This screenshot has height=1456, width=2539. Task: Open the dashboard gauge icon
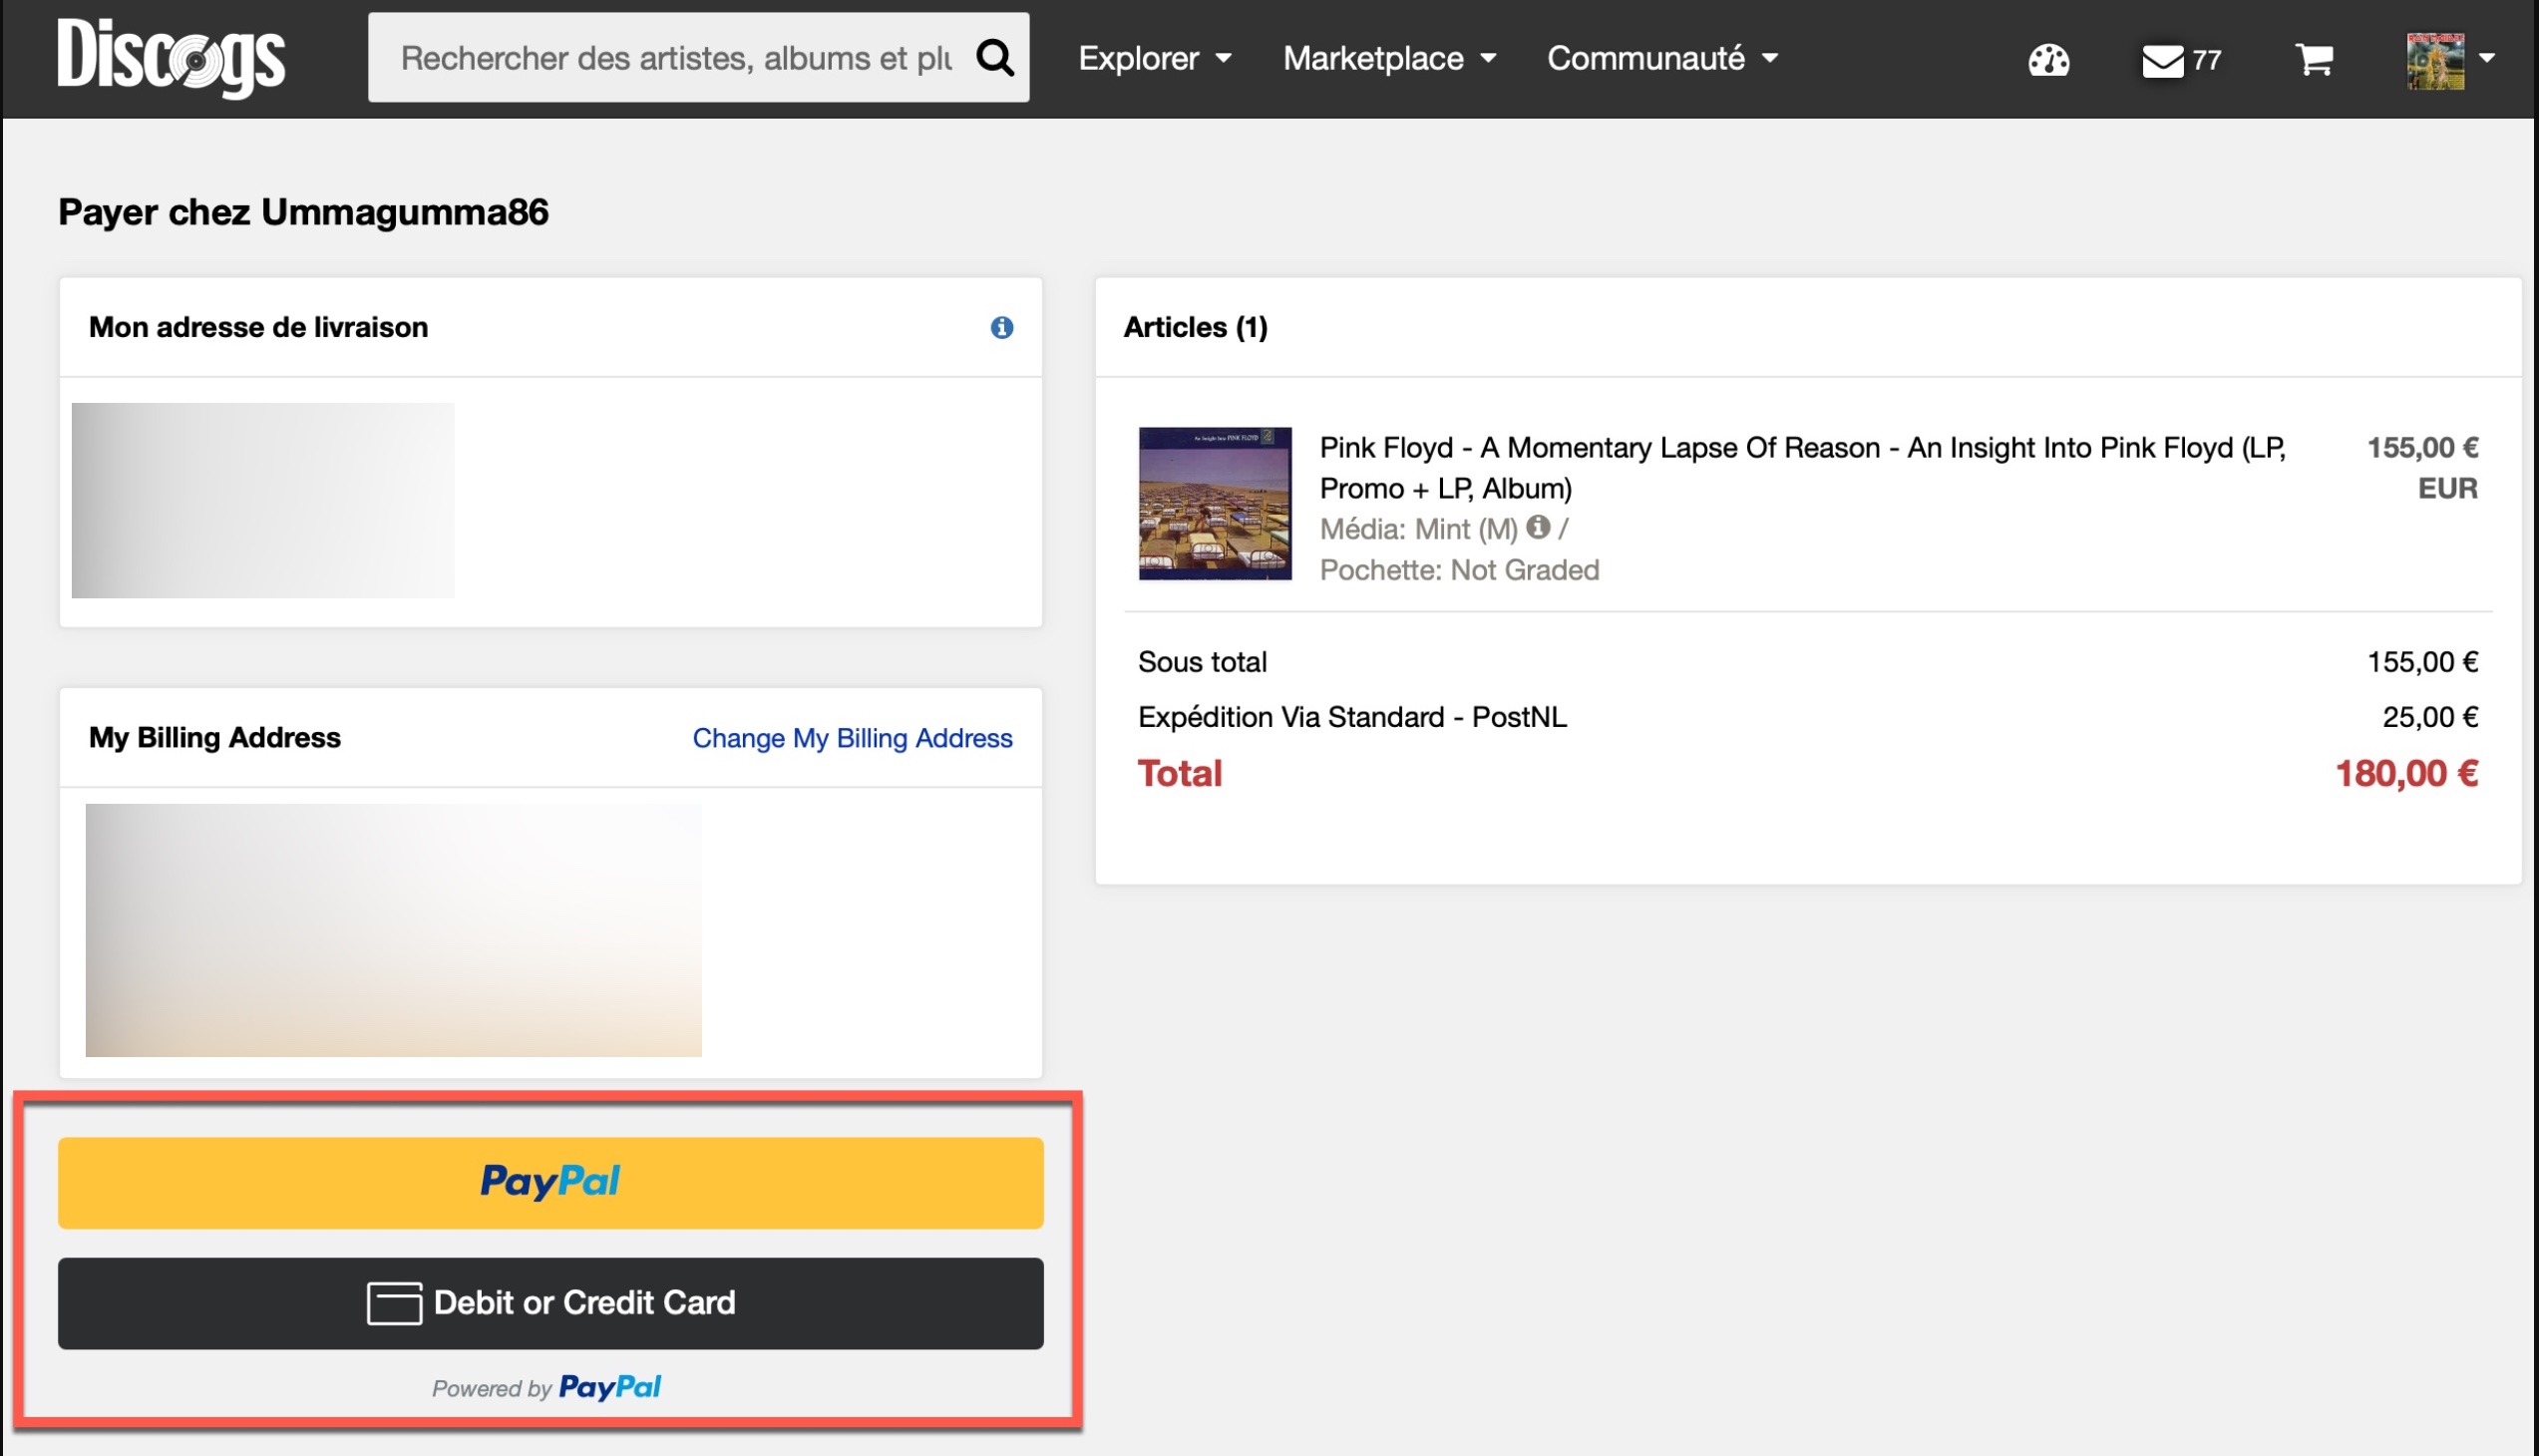[x=2048, y=60]
